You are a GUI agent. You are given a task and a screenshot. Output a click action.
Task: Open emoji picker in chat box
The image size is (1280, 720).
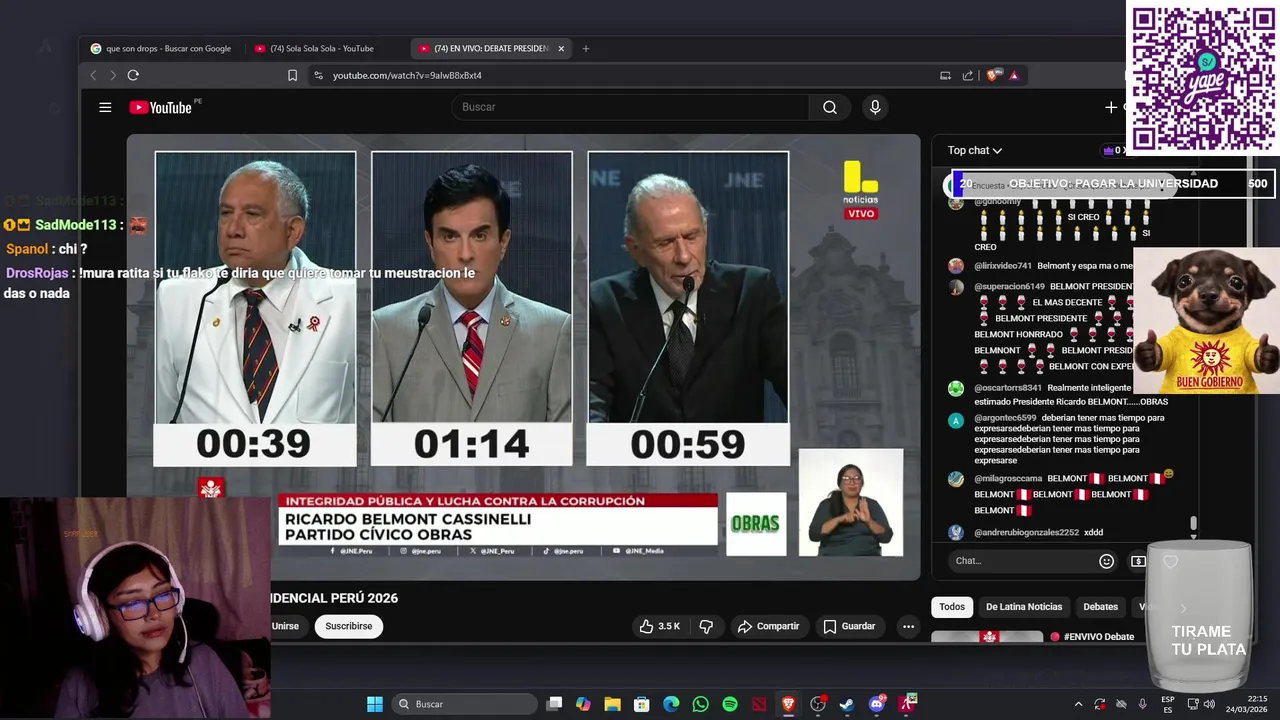1106,561
